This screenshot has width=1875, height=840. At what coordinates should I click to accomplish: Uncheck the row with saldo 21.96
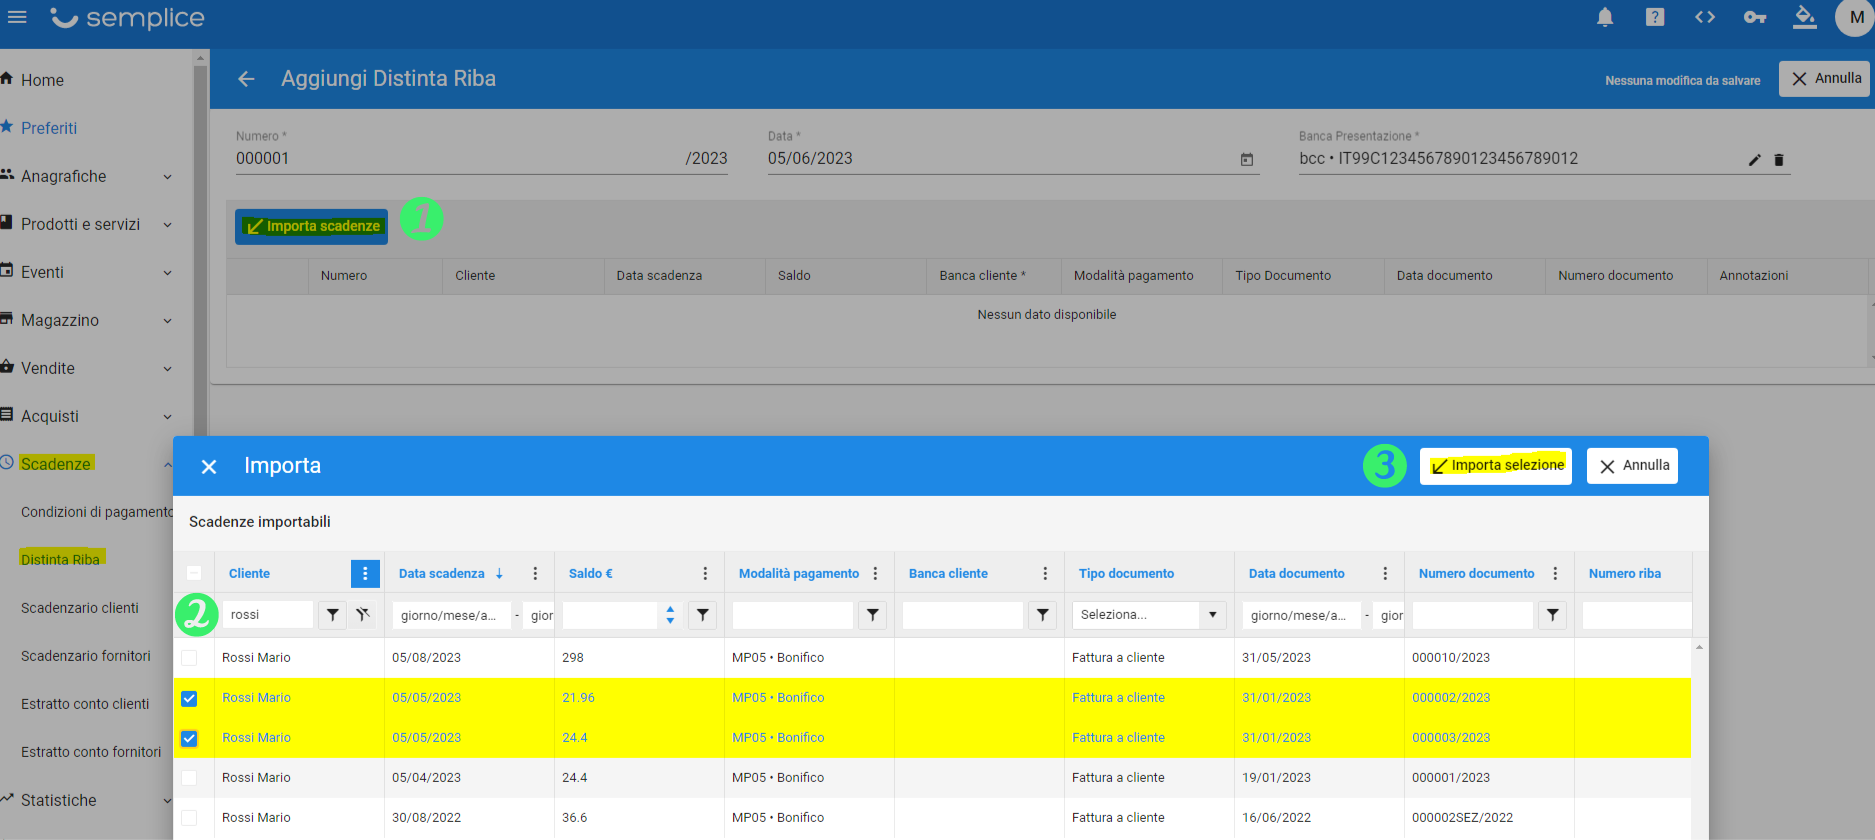click(189, 698)
